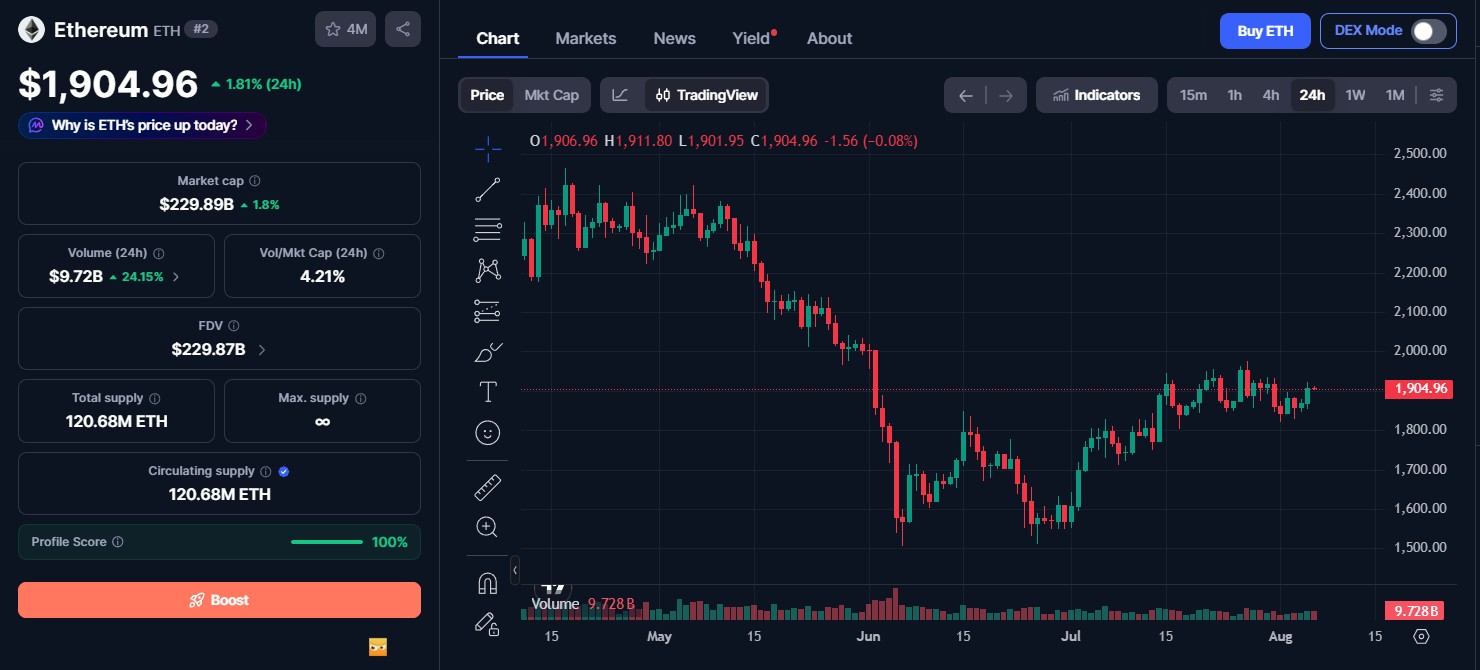Image resolution: width=1480 pixels, height=670 pixels.
Task: Undo last chart action arrow
Action: (965, 96)
